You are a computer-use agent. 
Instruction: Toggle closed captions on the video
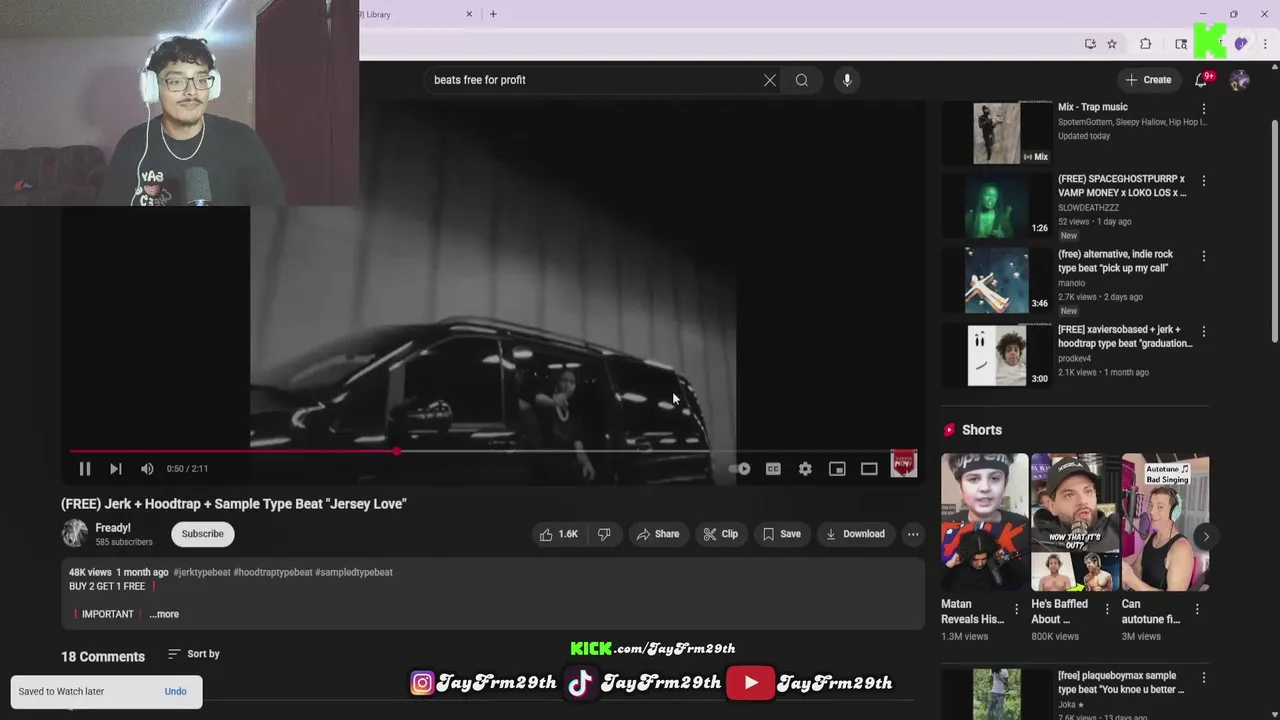773,469
